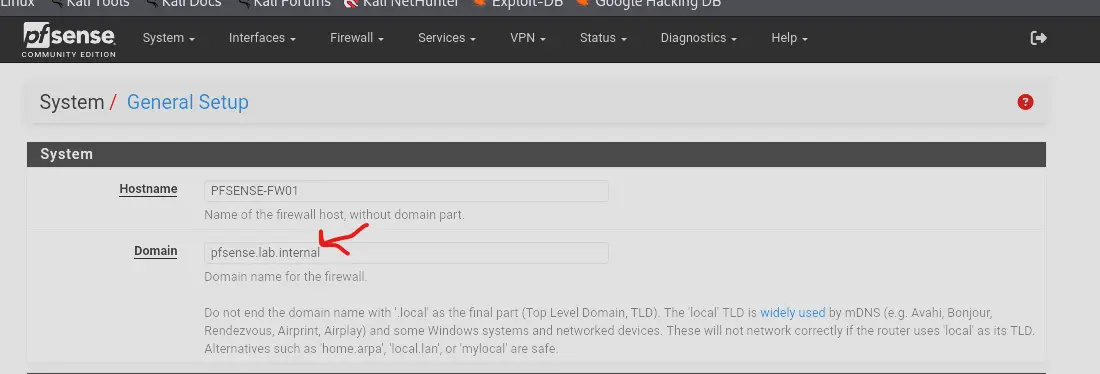The width and height of the screenshot is (1100, 374).
Task: Open the red help question mark icon
Action: [1025, 102]
